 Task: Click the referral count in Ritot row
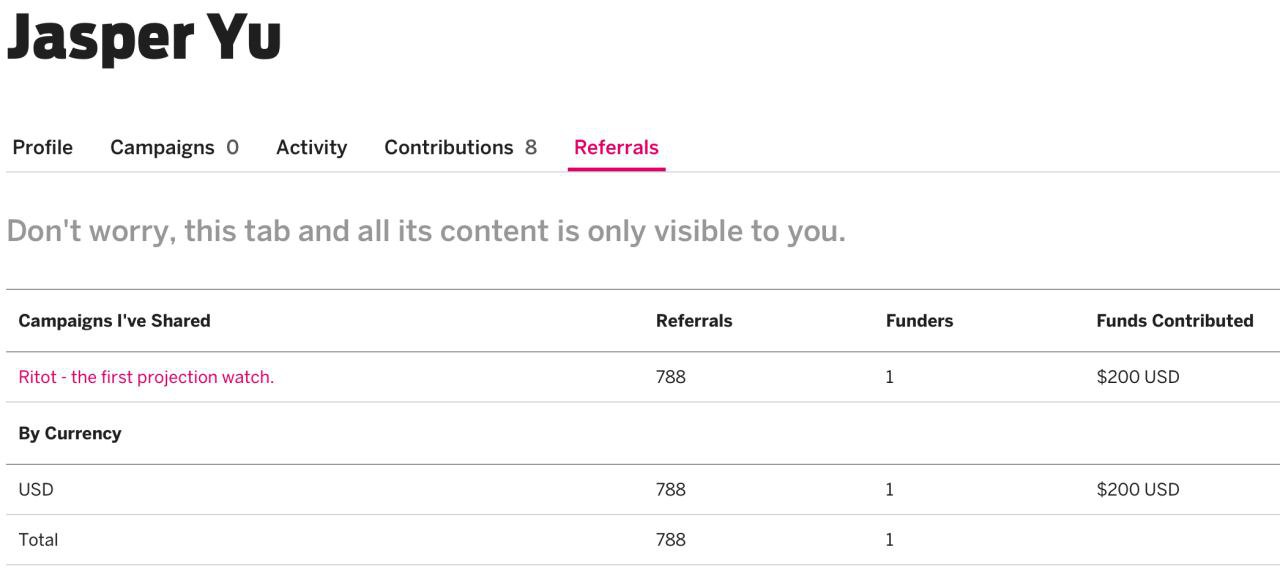coord(671,377)
